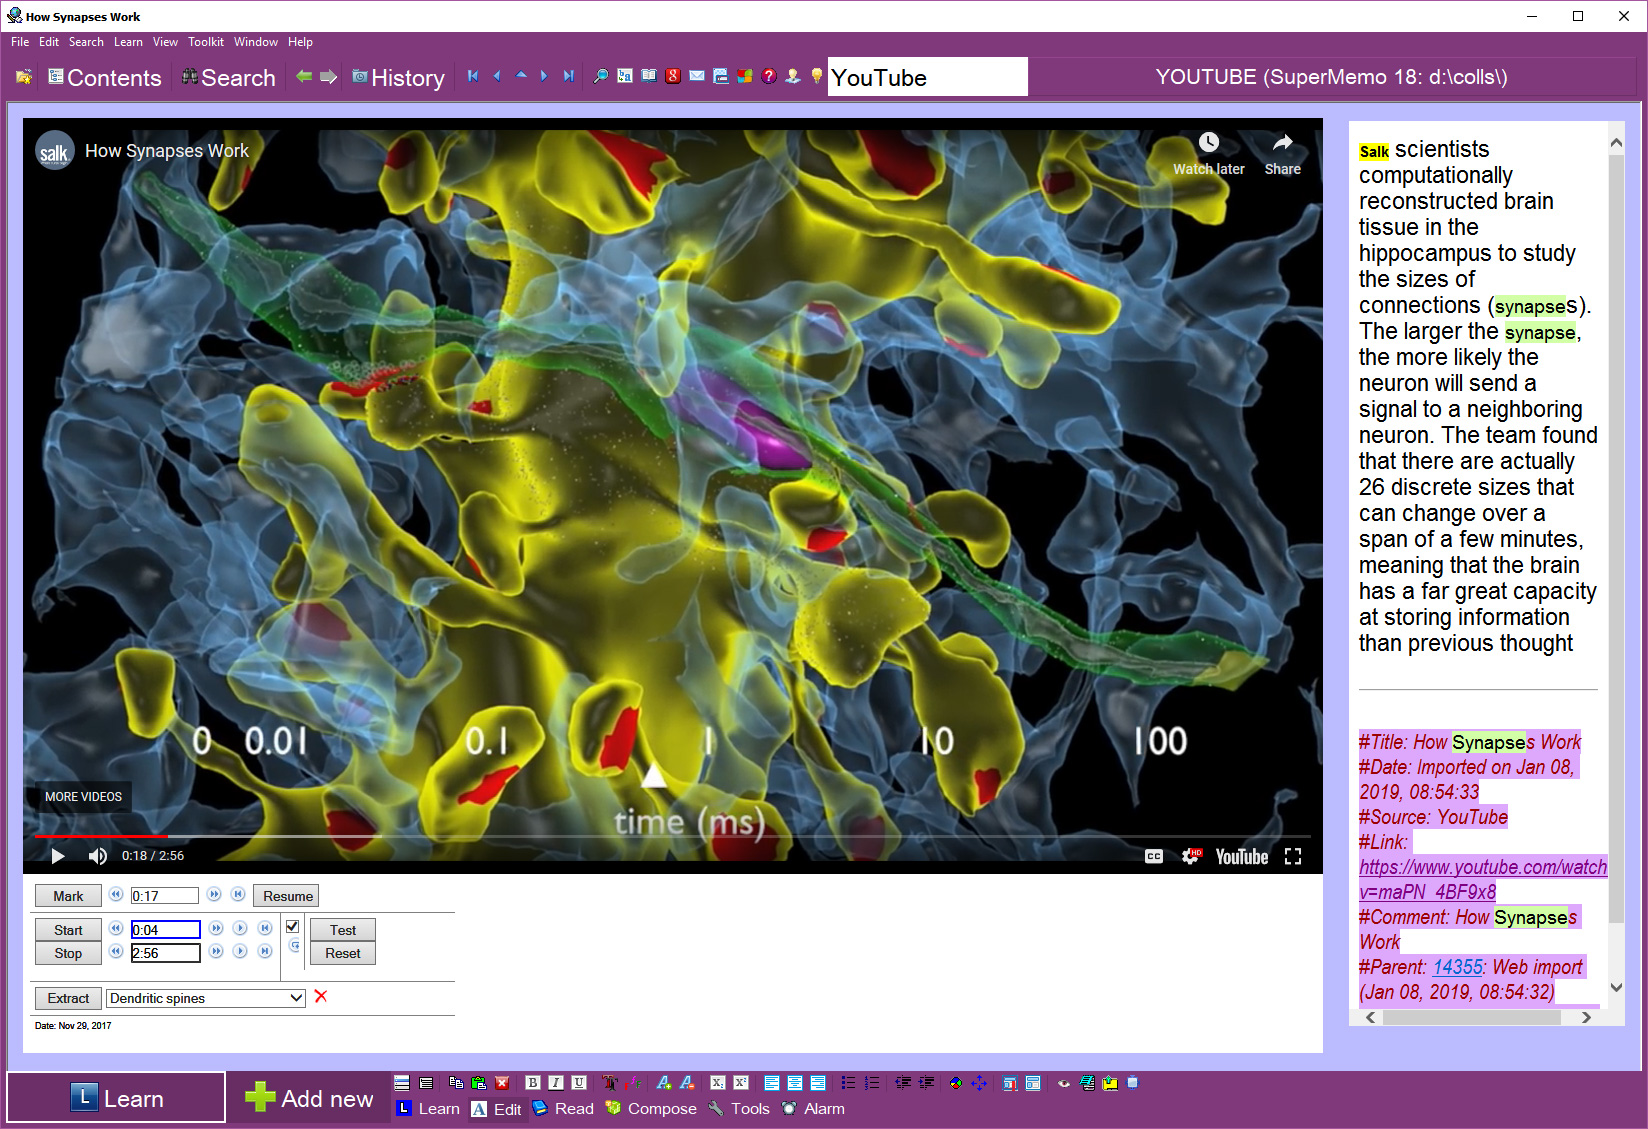Image resolution: width=1648 pixels, height=1129 pixels.
Task: Expand the Dendritic spines extract dropdown
Action: click(x=296, y=998)
